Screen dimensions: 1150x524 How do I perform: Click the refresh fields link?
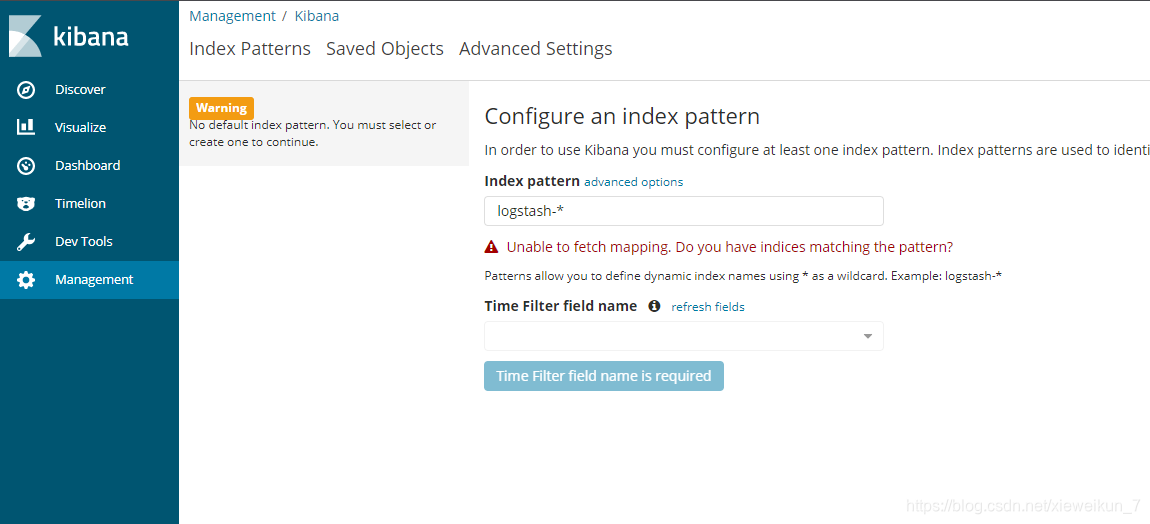pos(708,307)
